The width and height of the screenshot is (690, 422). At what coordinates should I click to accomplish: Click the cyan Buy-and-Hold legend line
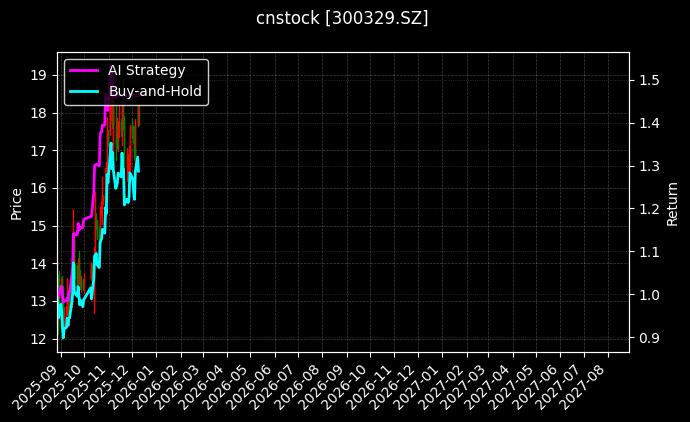pyautogui.click(x=84, y=92)
